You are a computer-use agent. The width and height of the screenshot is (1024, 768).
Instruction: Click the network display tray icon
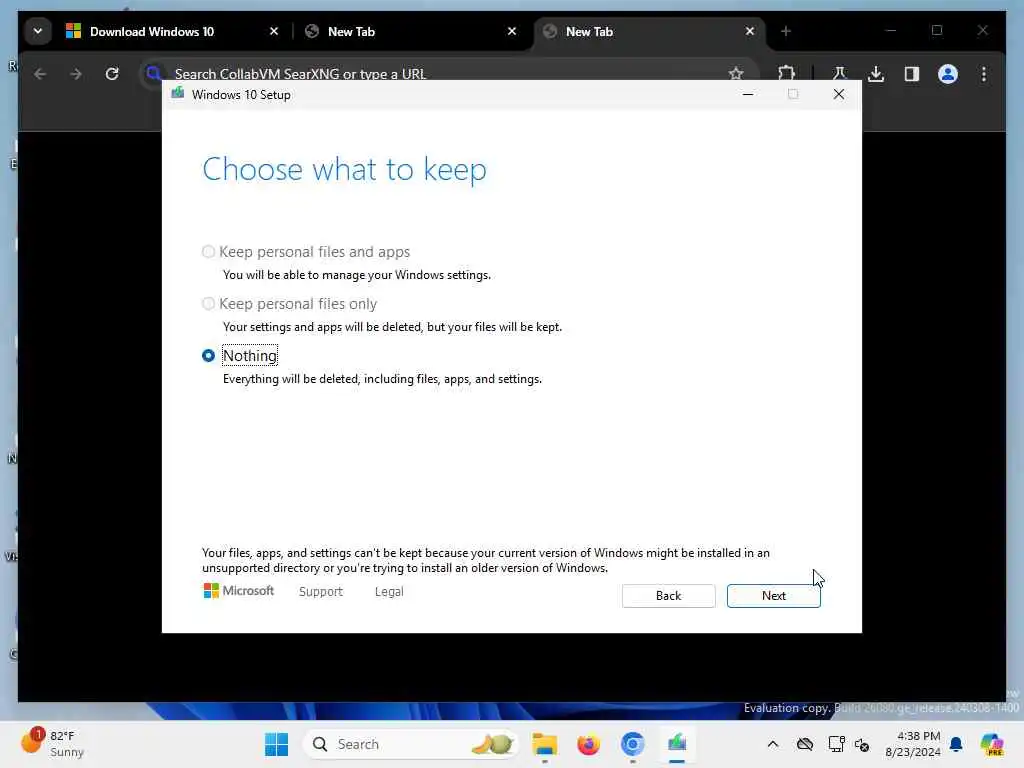coord(836,744)
